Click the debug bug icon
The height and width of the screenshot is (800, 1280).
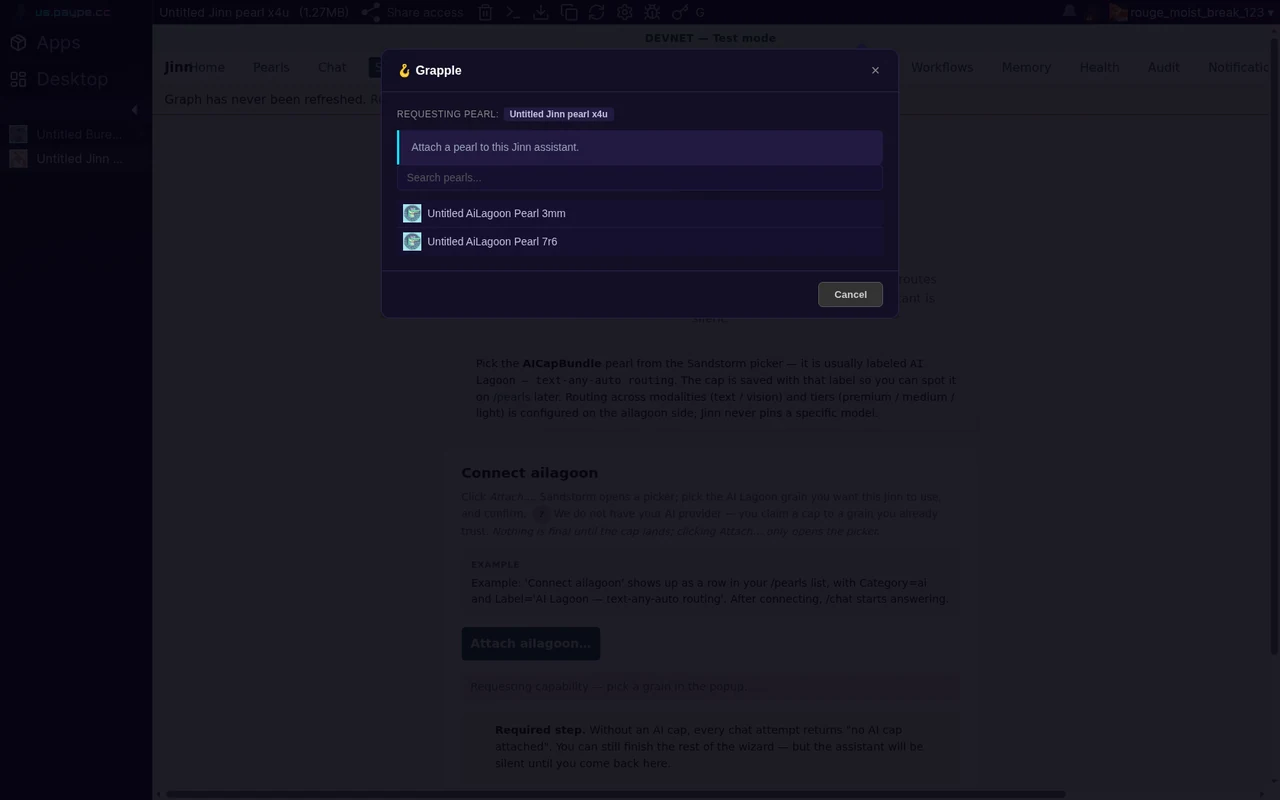point(652,12)
